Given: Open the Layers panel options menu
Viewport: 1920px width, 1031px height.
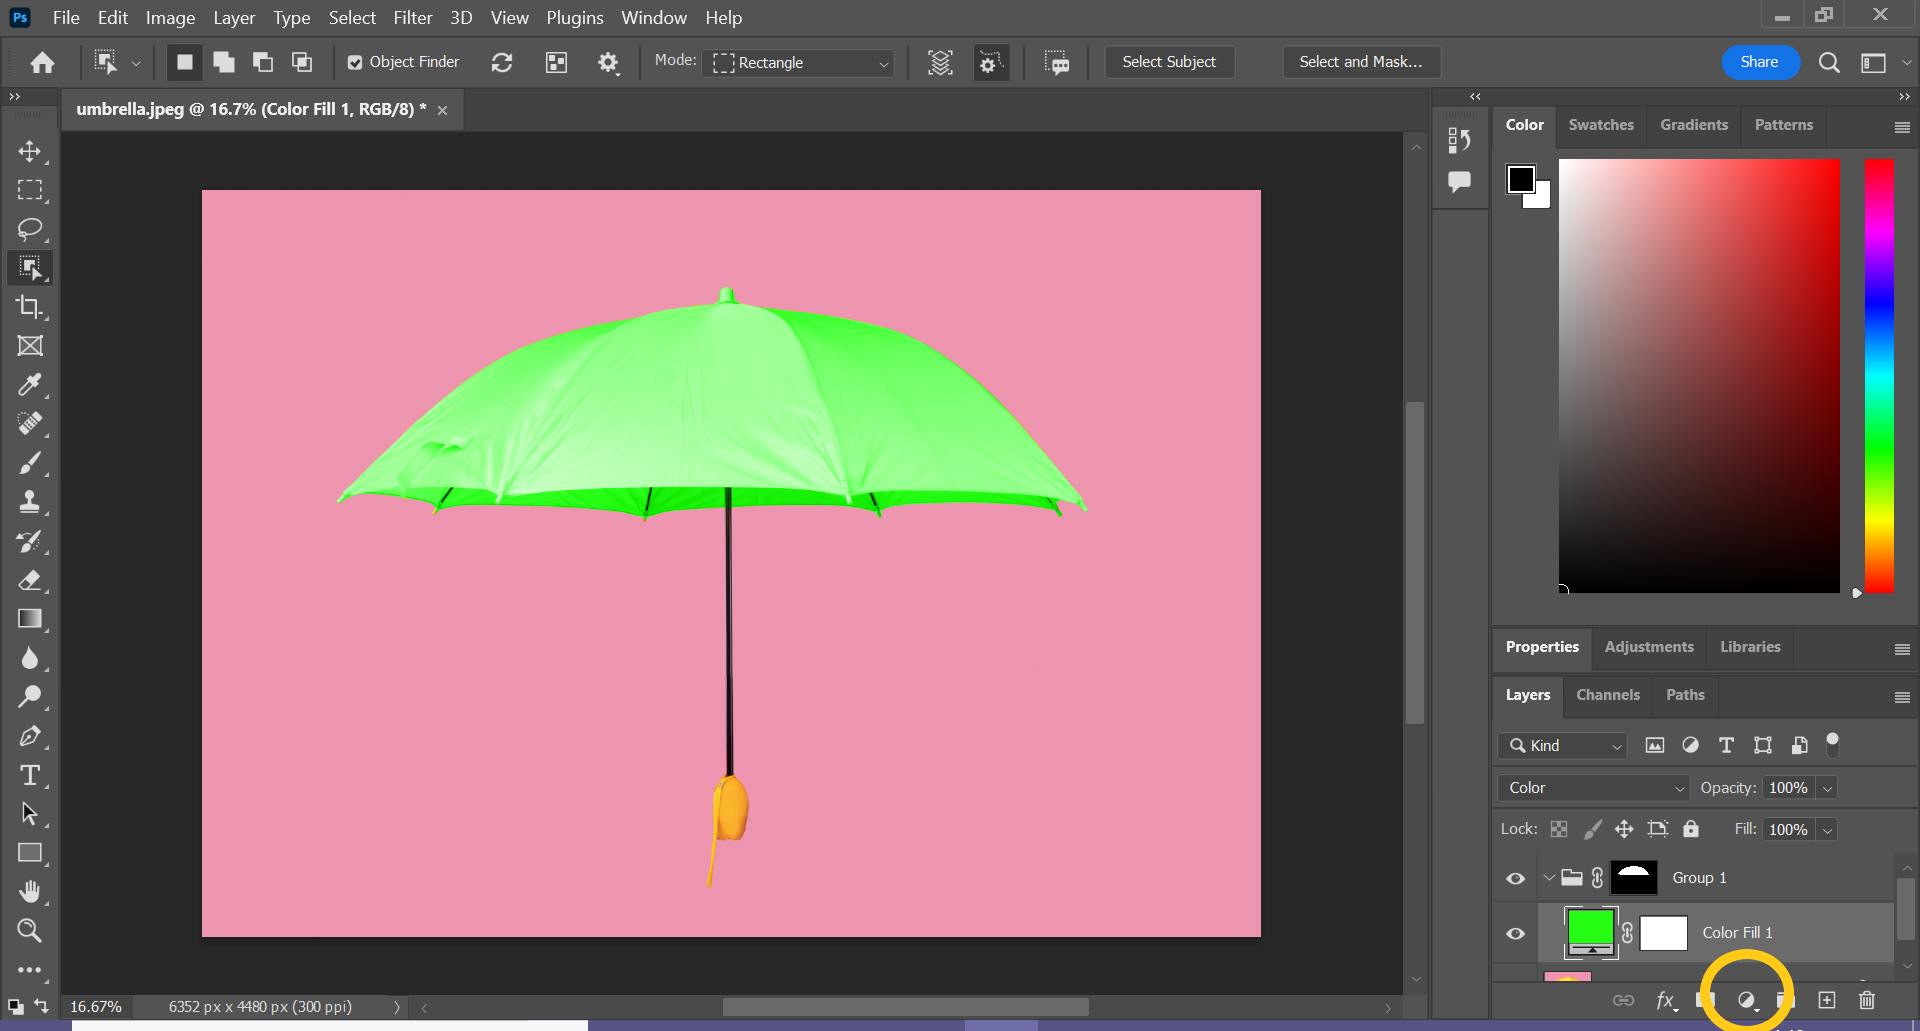Looking at the screenshot, I should (x=1902, y=697).
